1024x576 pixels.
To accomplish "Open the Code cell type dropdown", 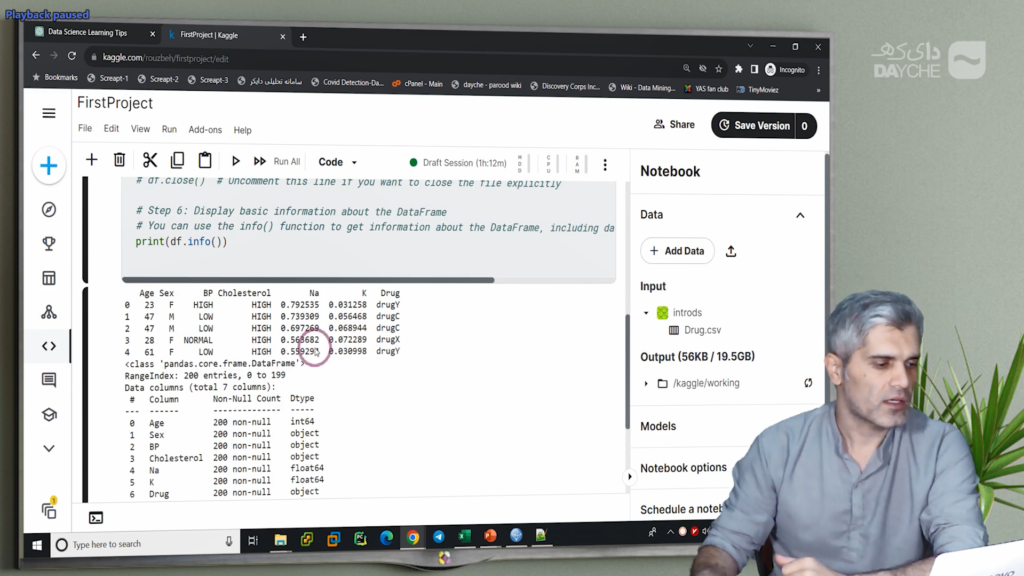I will point(337,162).
